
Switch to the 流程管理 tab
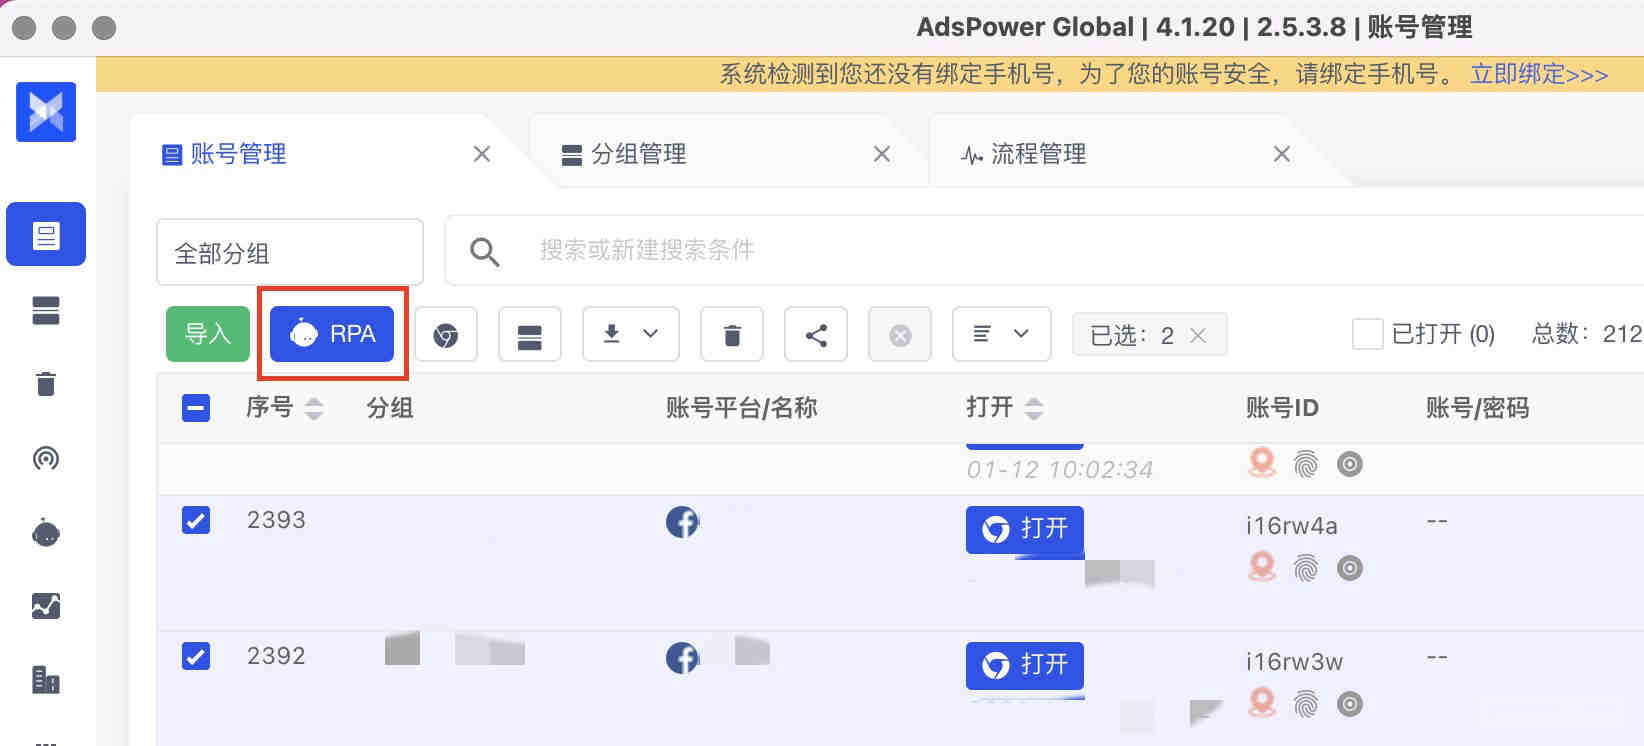point(1038,154)
